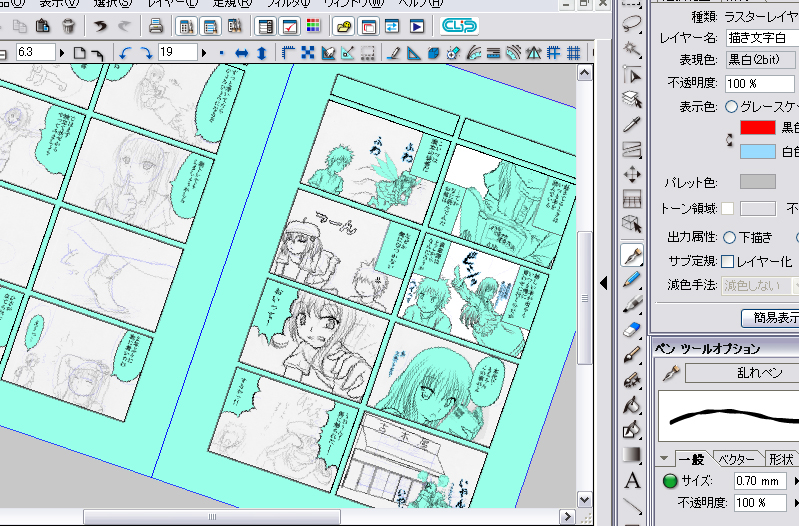The height and width of the screenshot is (526, 799).
Task: Switch to the ベクター tab
Action: (736, 459)
